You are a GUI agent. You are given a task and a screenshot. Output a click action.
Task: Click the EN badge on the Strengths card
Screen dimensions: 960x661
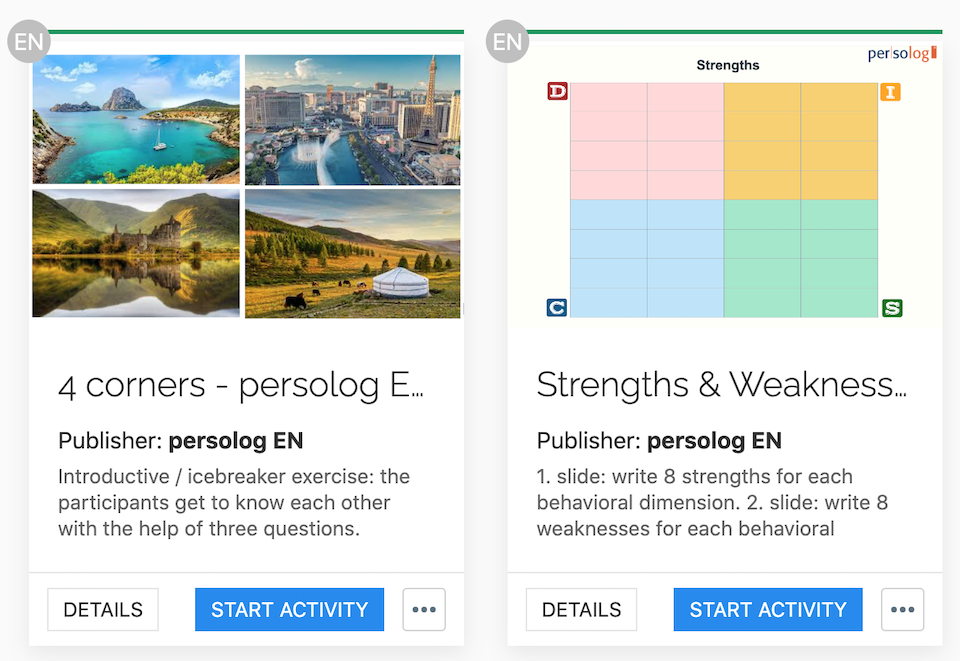coord(508,42)
